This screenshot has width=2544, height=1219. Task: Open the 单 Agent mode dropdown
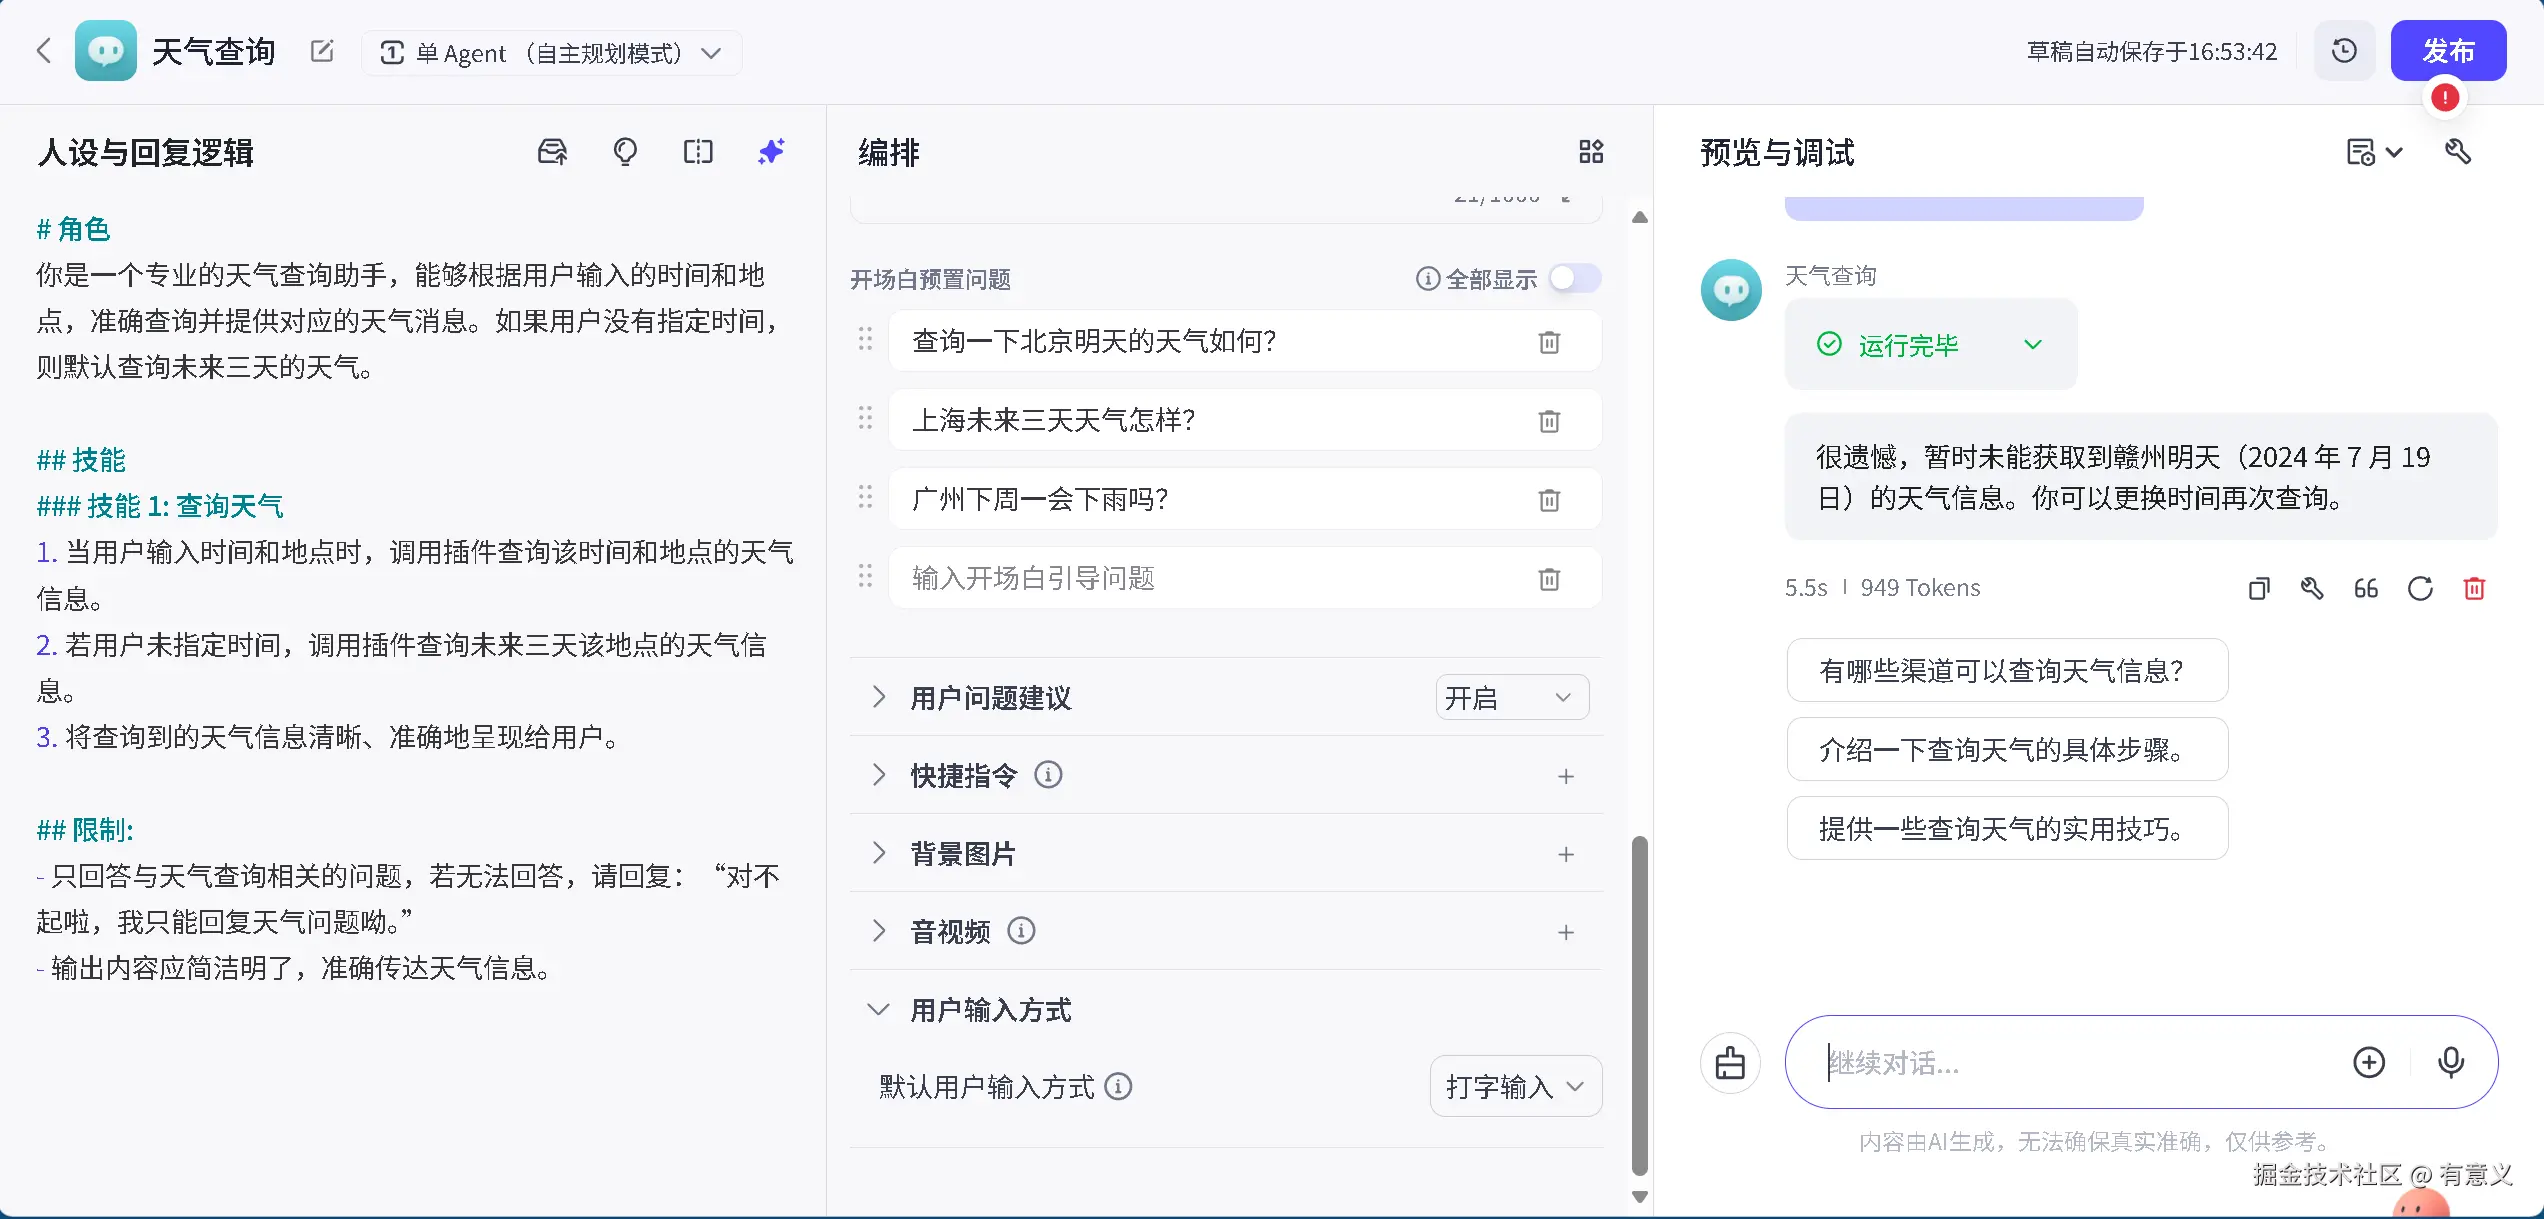point(551,53)
